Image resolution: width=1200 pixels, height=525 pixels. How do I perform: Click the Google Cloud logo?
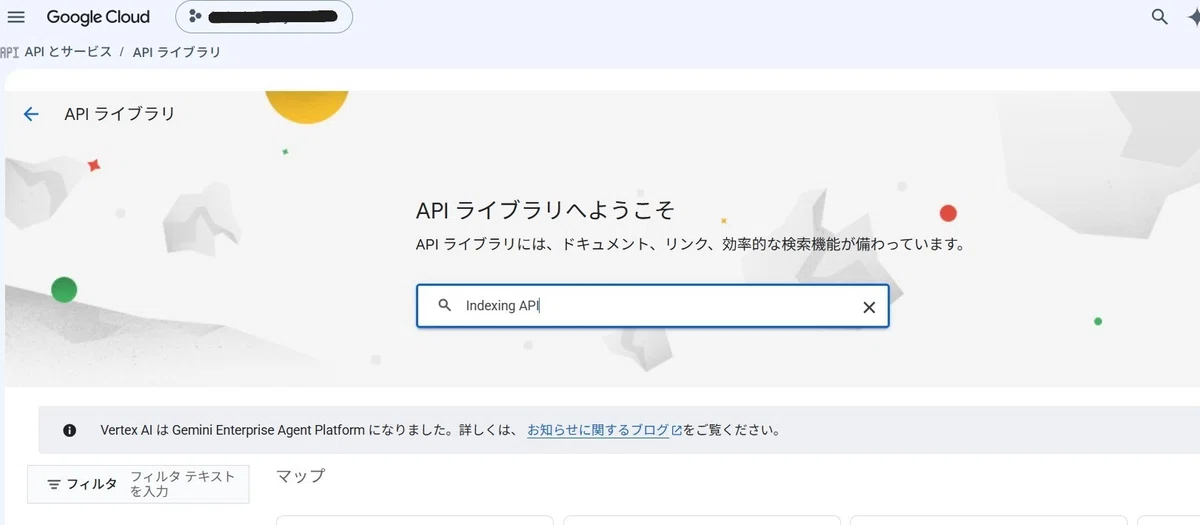click(x=98, y=17)
